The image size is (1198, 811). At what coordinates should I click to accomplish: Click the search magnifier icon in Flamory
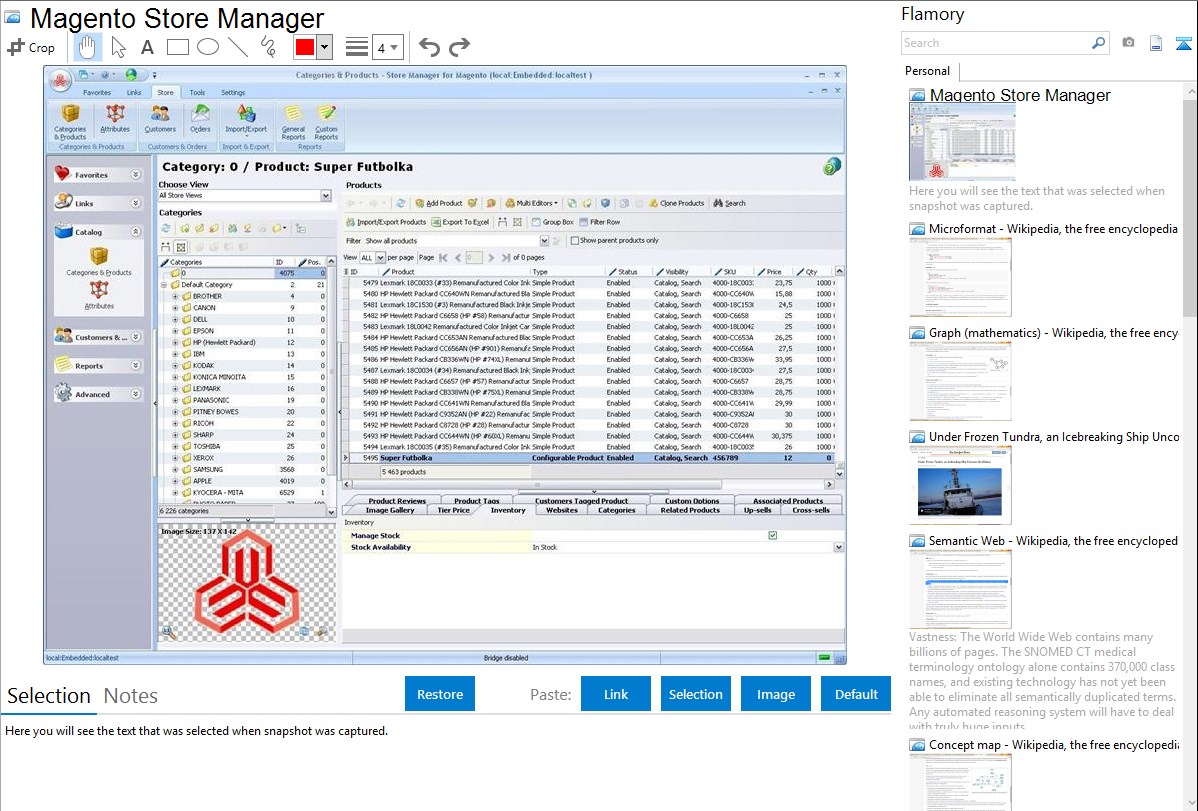(x=1099, y=43)
